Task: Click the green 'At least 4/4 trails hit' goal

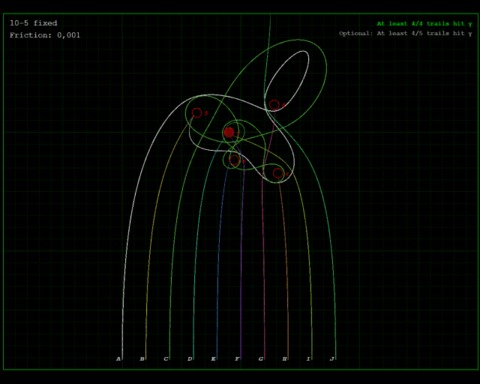Action: point(424,24)
